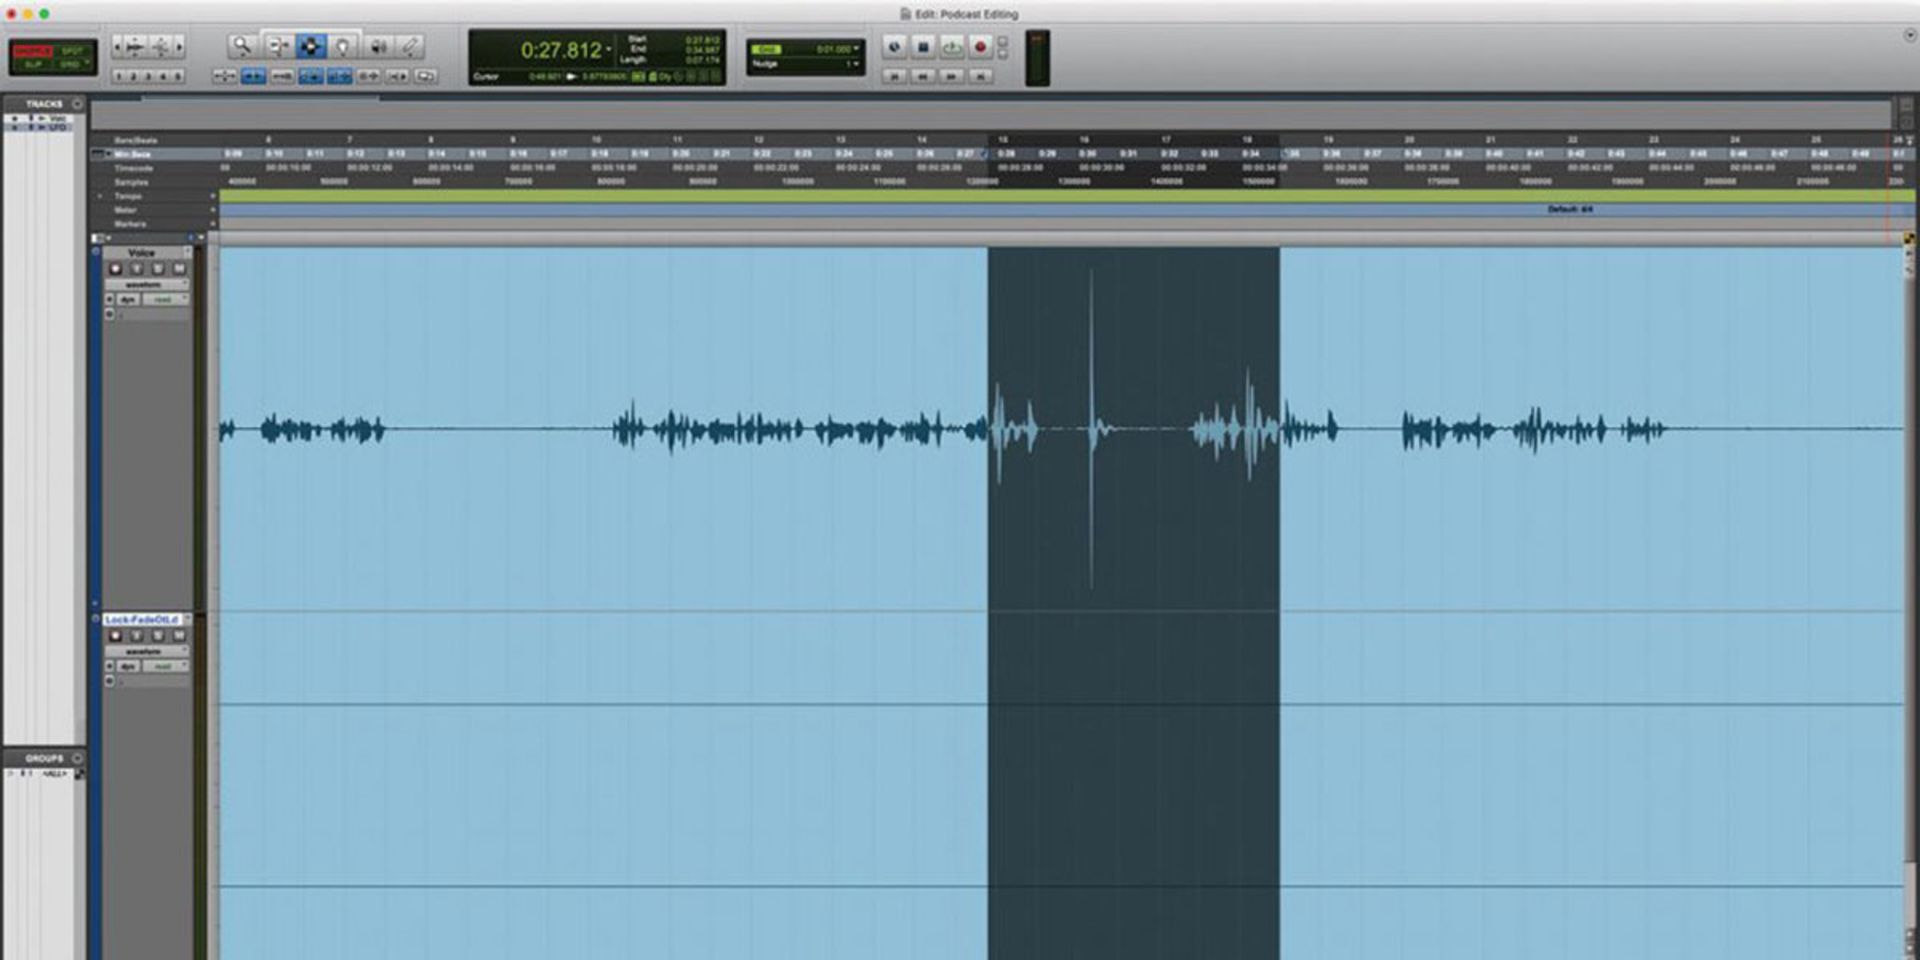
Task: Open the Grid value dropdown
Action: click(856, 49)
